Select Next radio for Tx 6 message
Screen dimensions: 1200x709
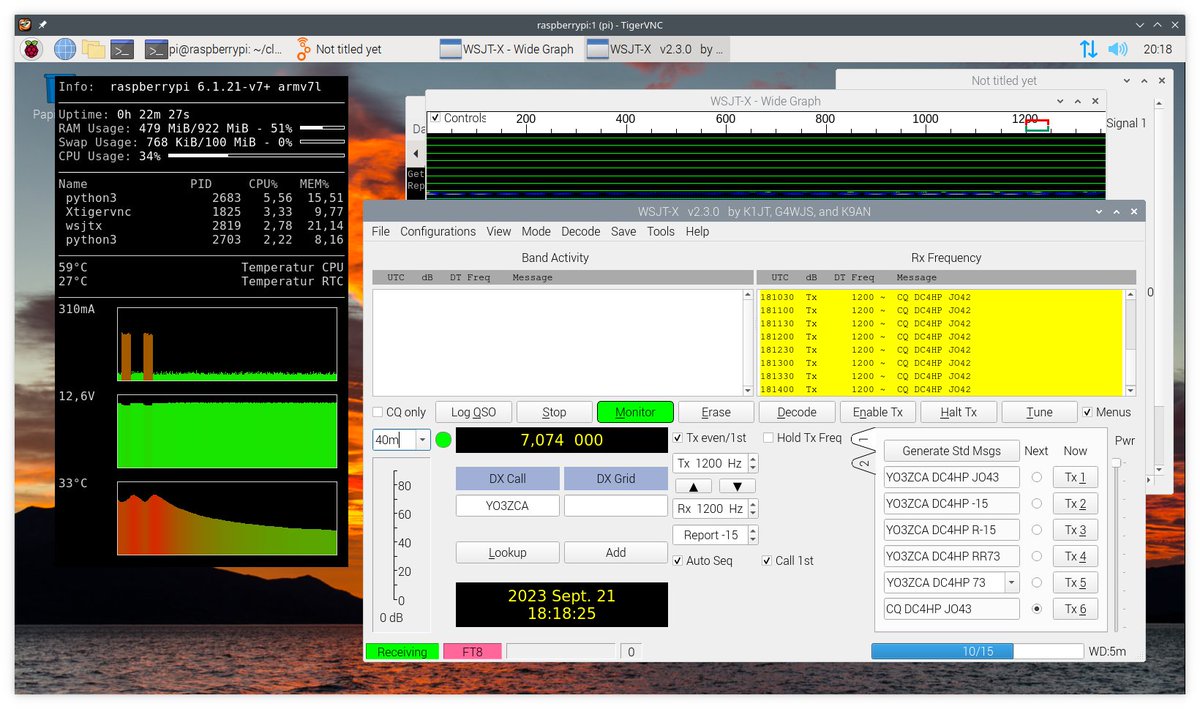[x=1036, y=608]
